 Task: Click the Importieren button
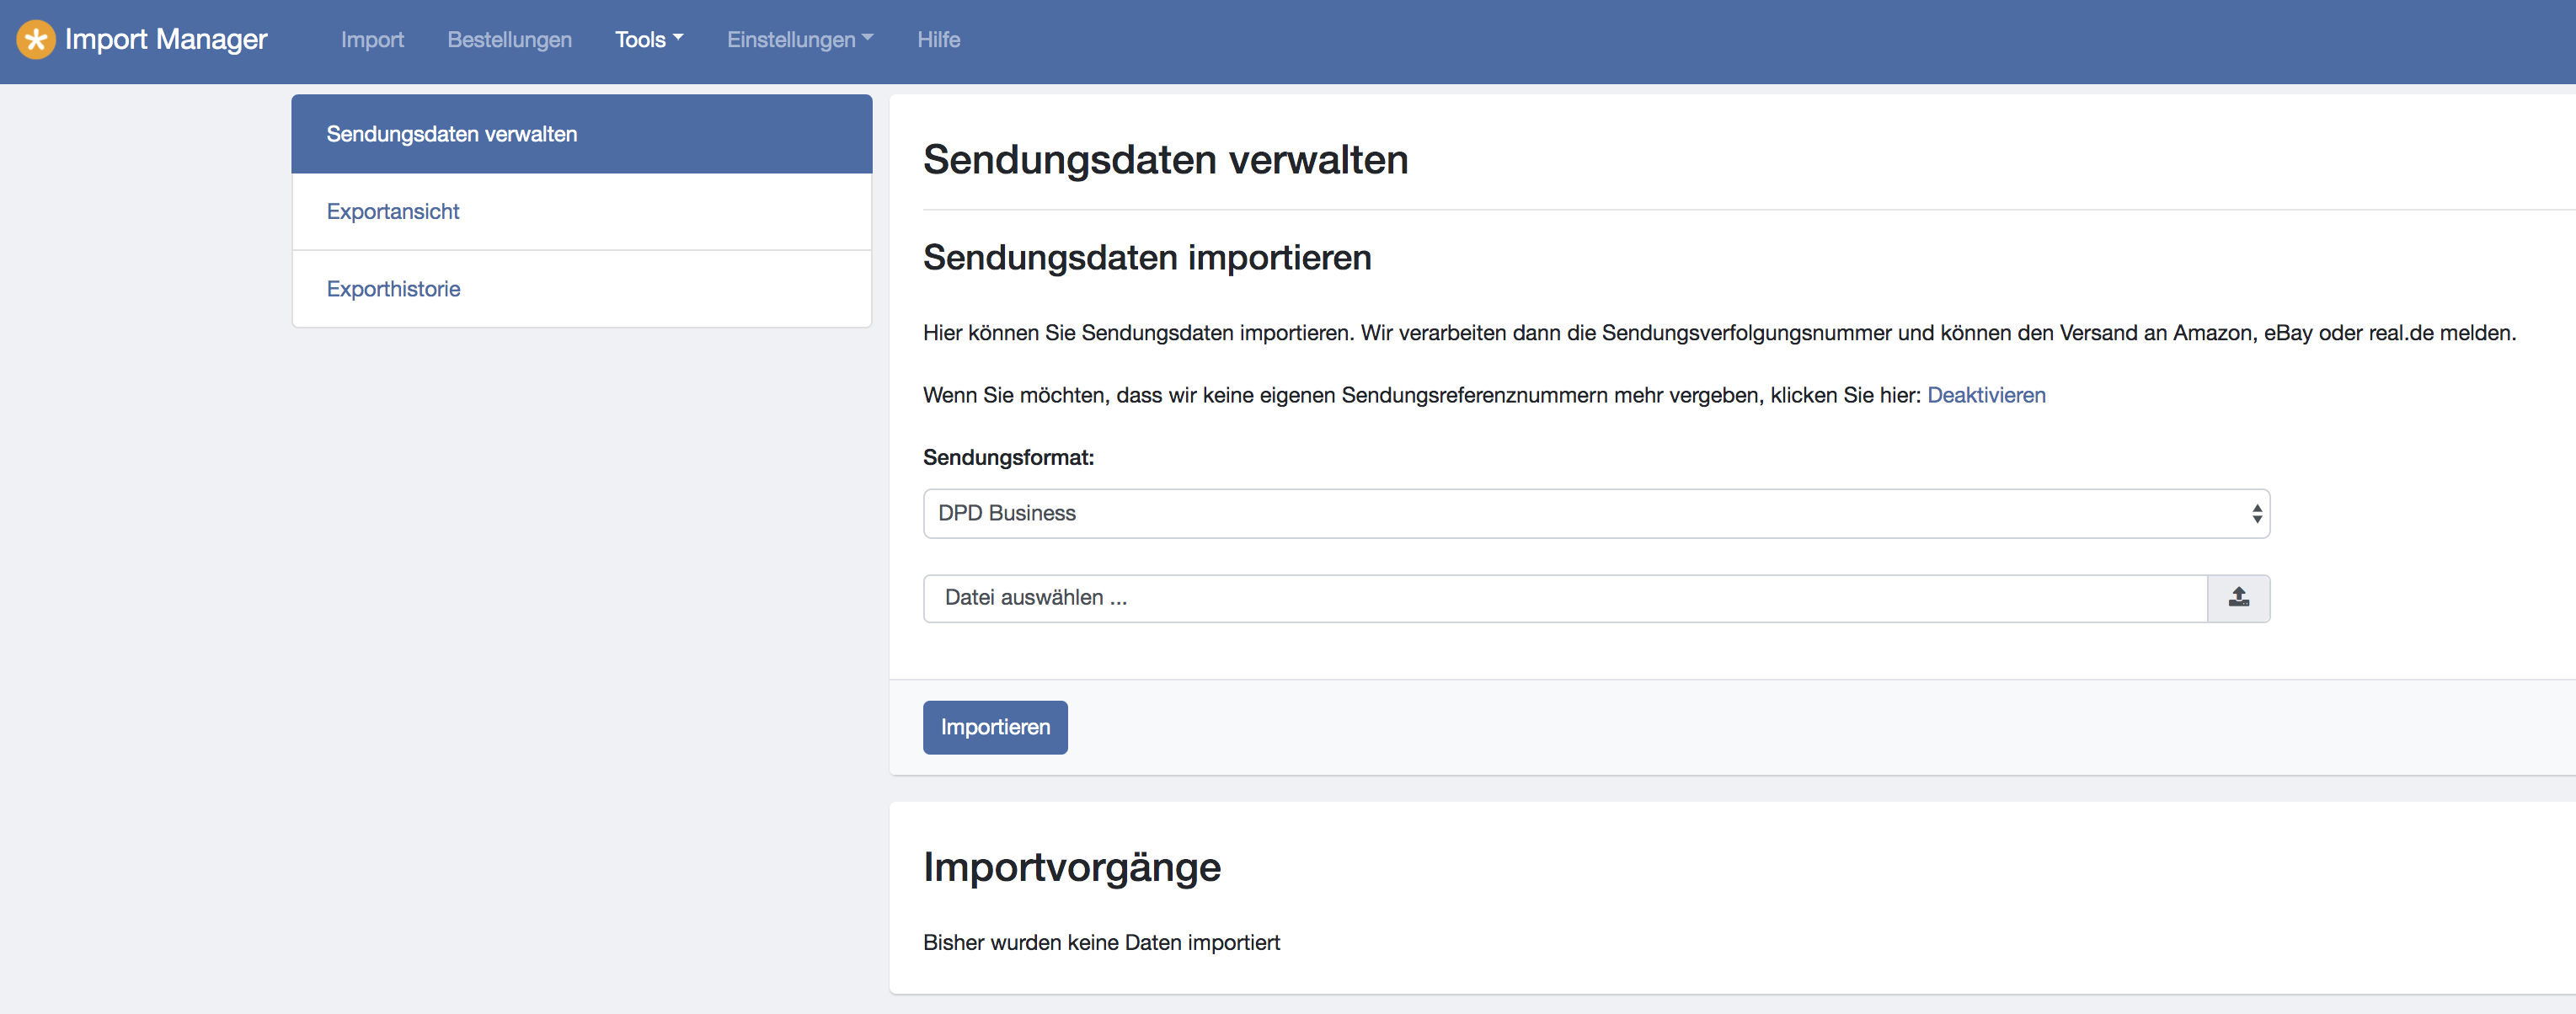click(995, 727)
